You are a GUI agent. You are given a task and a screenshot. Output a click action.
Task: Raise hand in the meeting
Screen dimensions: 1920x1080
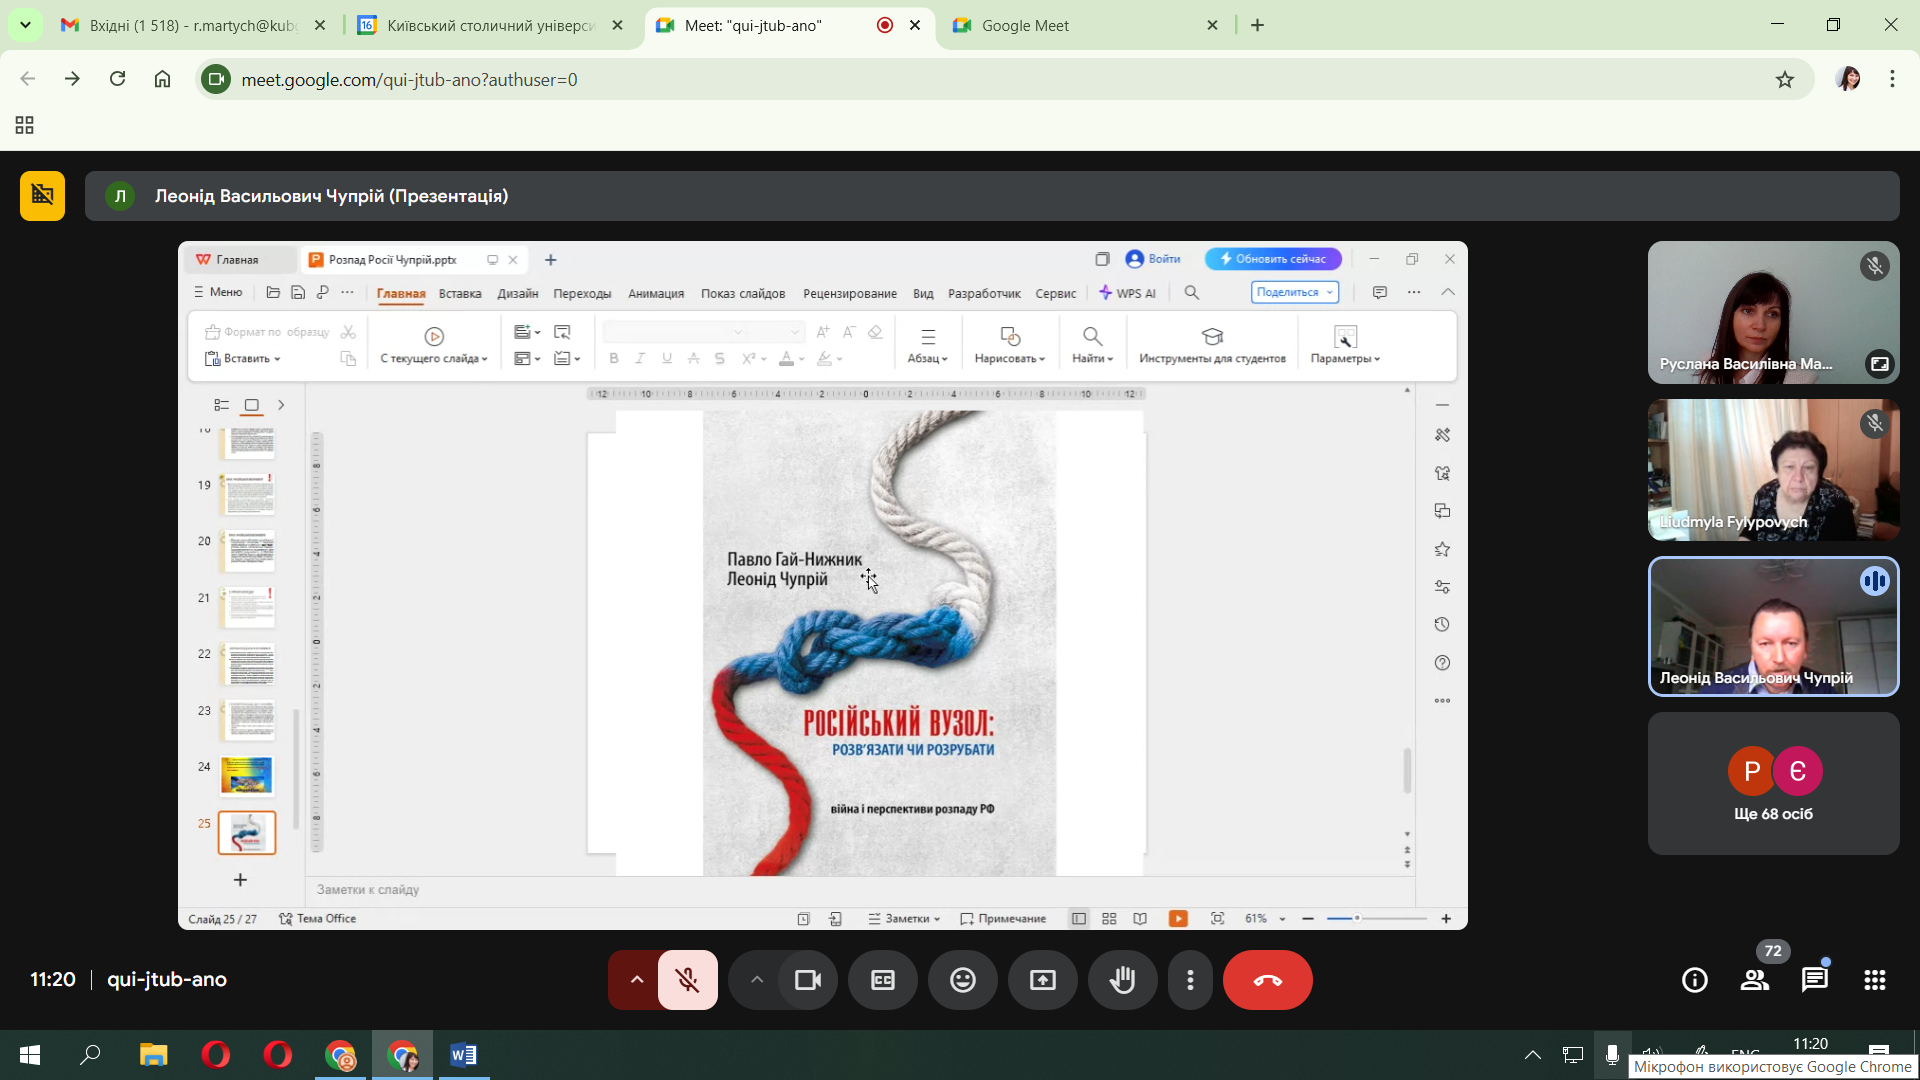click(1122, 980)
